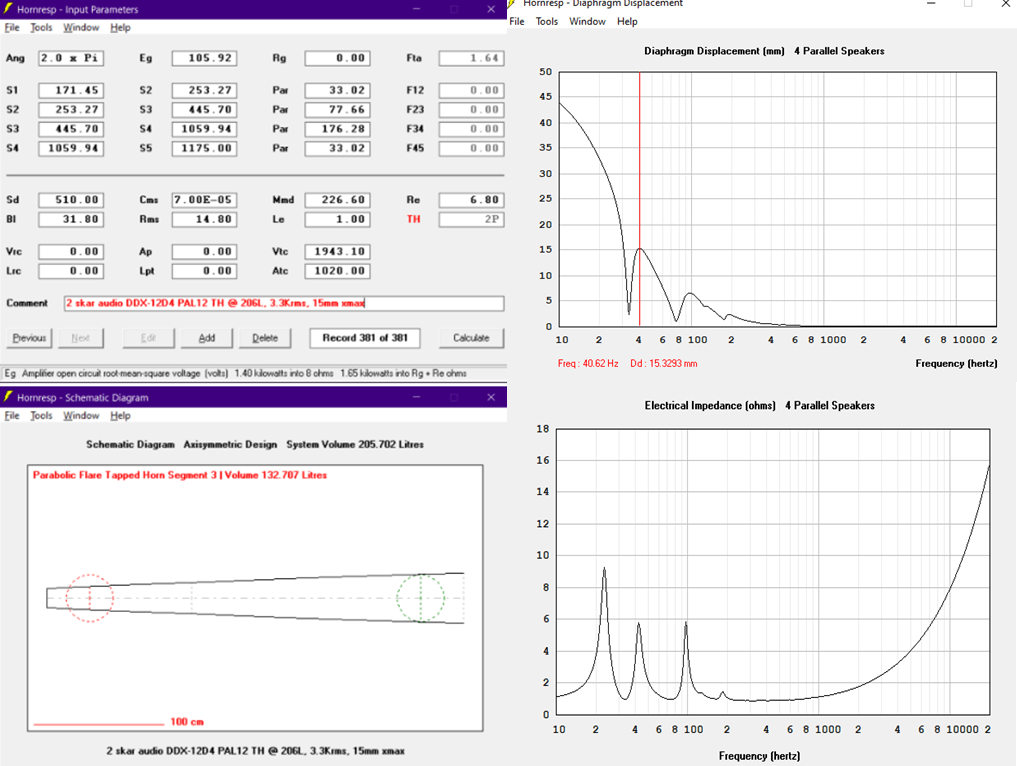The image size is (1017, 766).
Task: Click the Ap field
Action: click(204, 252)
